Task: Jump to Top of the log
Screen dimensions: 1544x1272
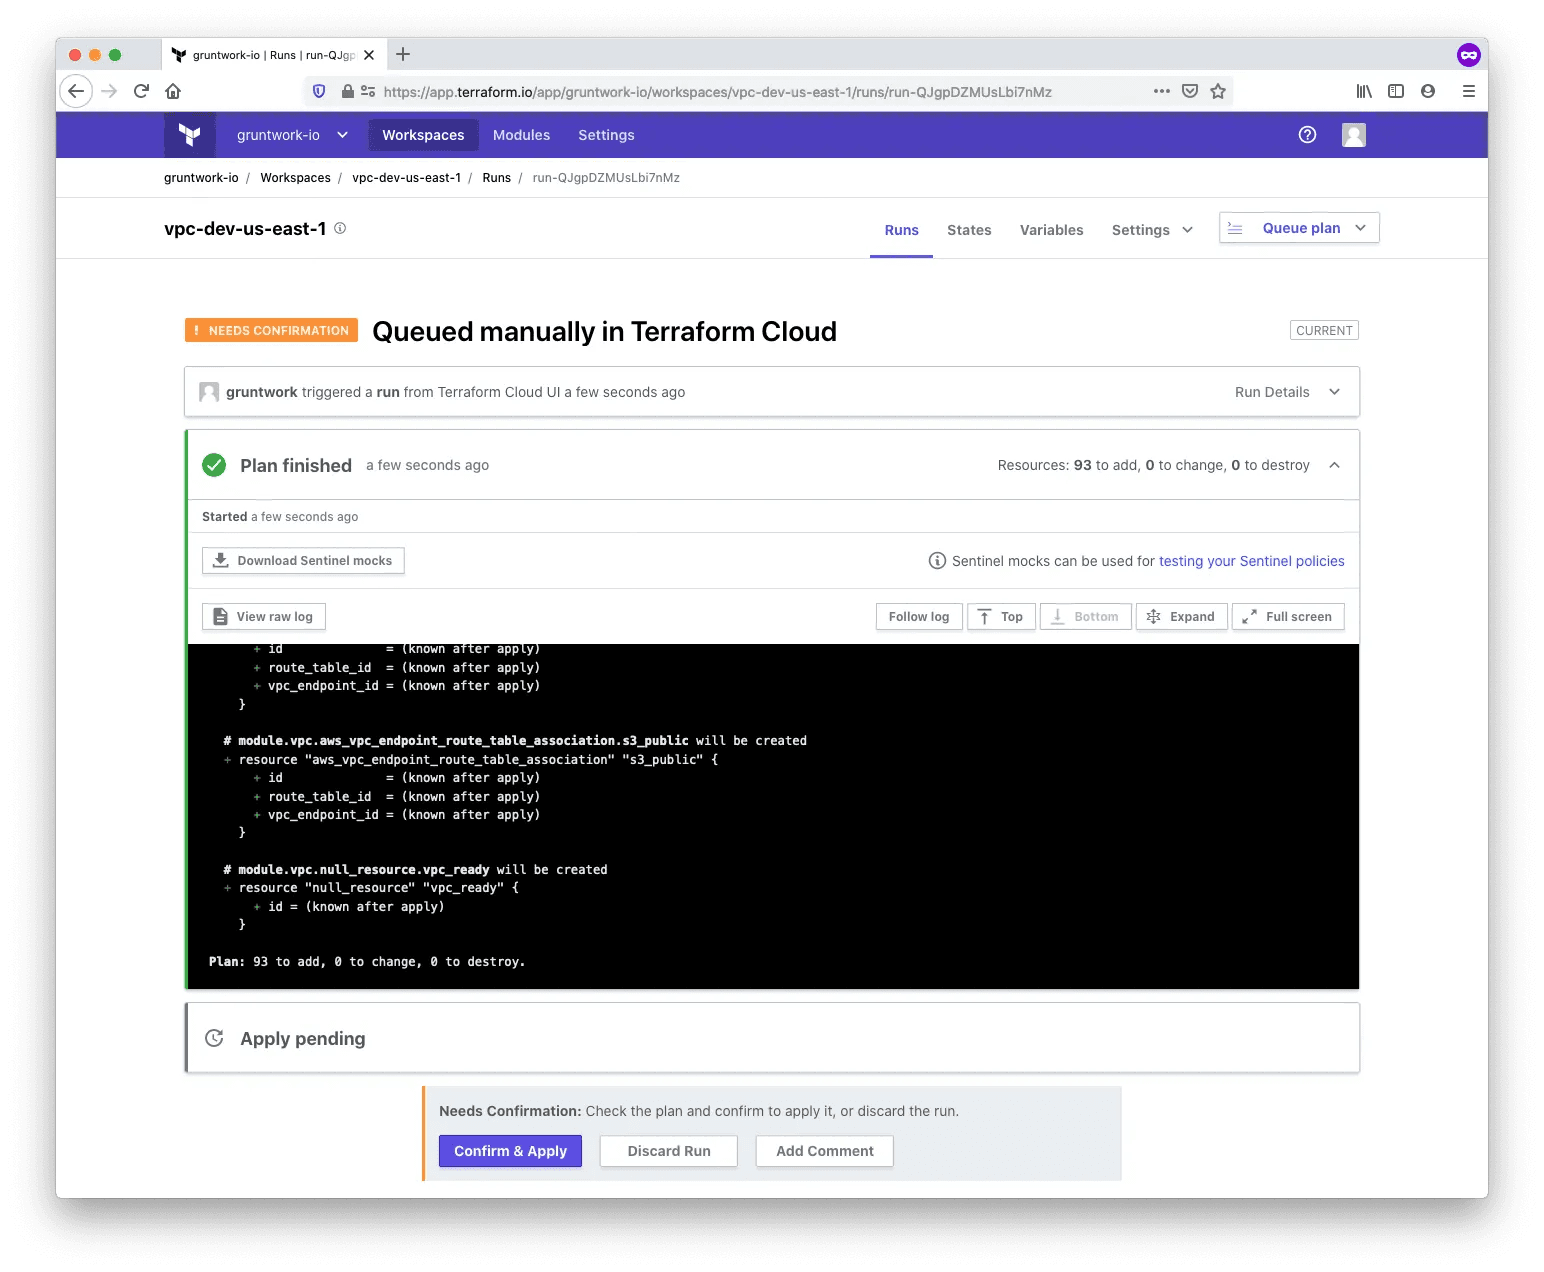Action: pos(1001,617)
